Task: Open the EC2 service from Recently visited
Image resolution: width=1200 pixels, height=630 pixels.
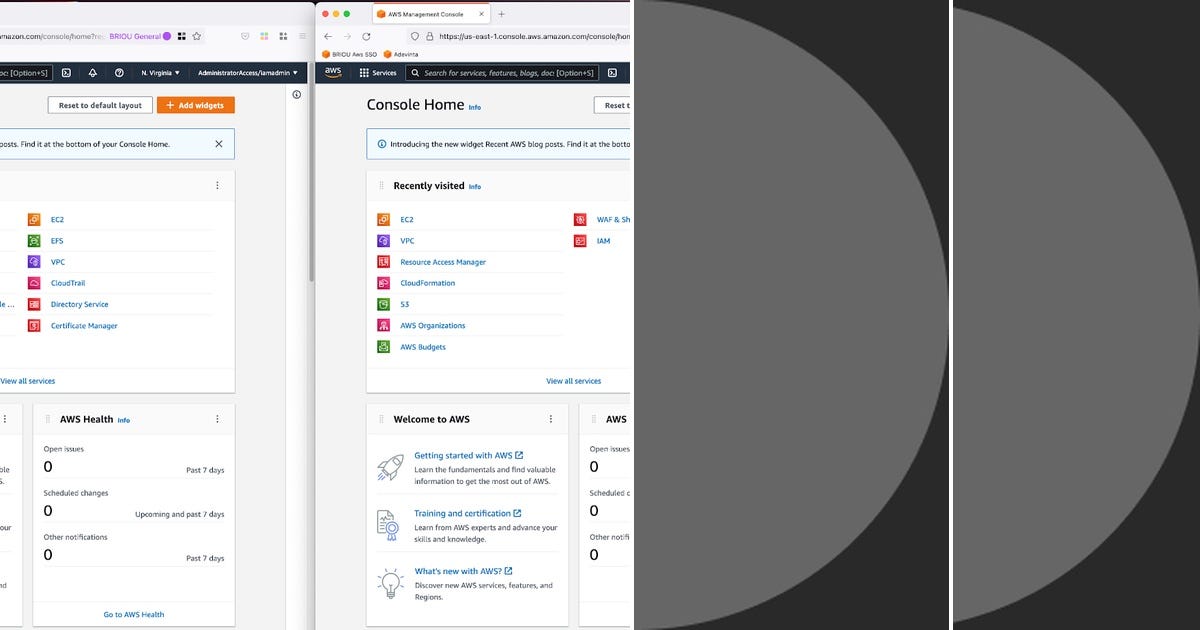Action: (404, 219)
